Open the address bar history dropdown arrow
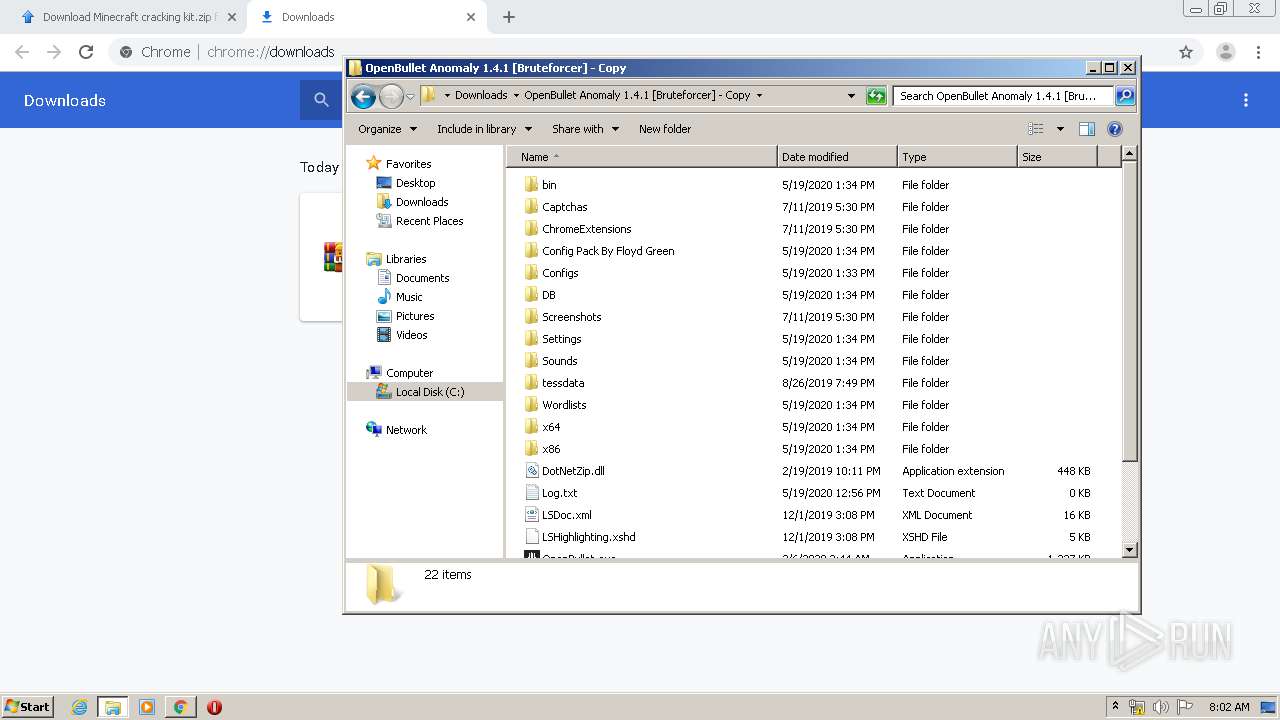The width and height of the screenshot is (1280, 720). (851, 96)
